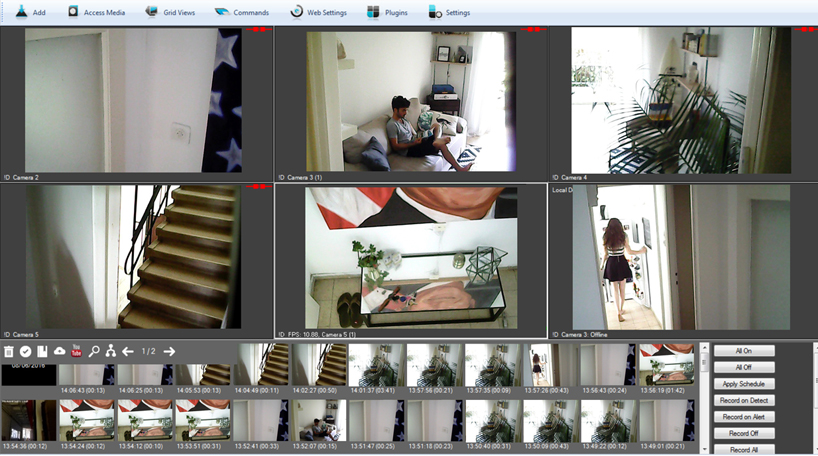Open the Grid Views menu
The width and height of the screenshot is (818, 456).
170,12
